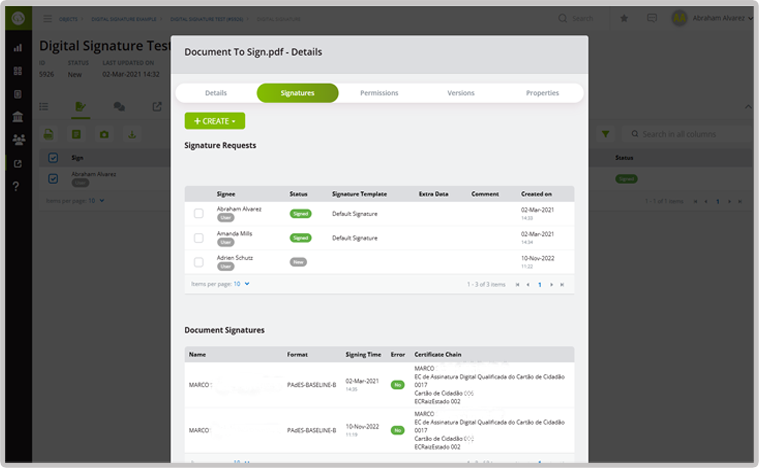Go to previous page of Signature Requests

(528, 285)
